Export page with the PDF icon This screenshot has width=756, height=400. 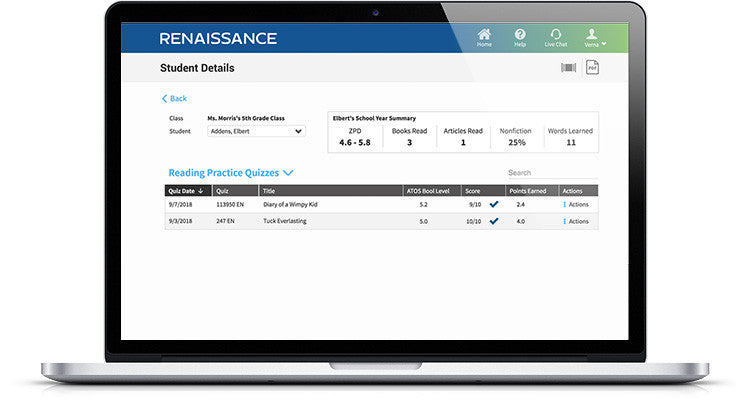[592, 67]
